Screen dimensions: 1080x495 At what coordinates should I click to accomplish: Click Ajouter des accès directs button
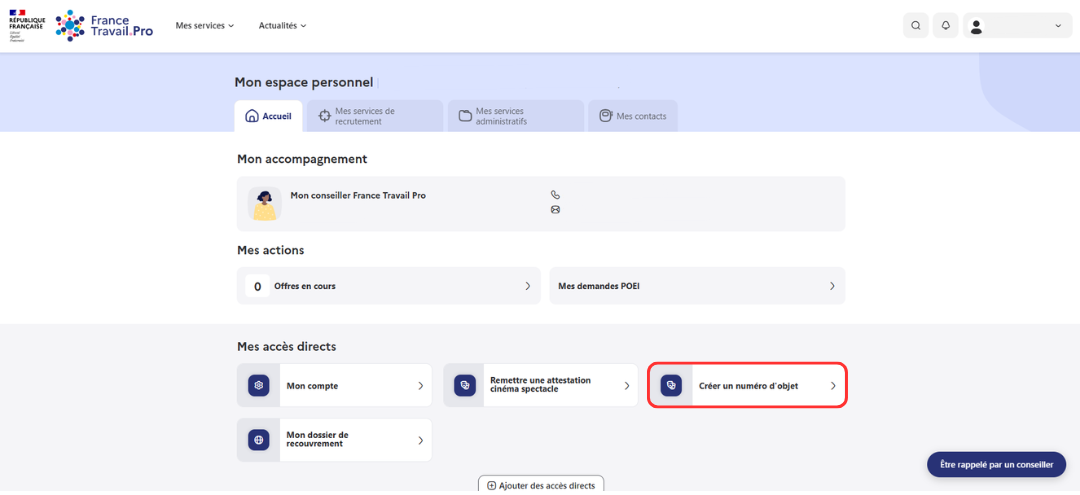click(x=541, y=485)
